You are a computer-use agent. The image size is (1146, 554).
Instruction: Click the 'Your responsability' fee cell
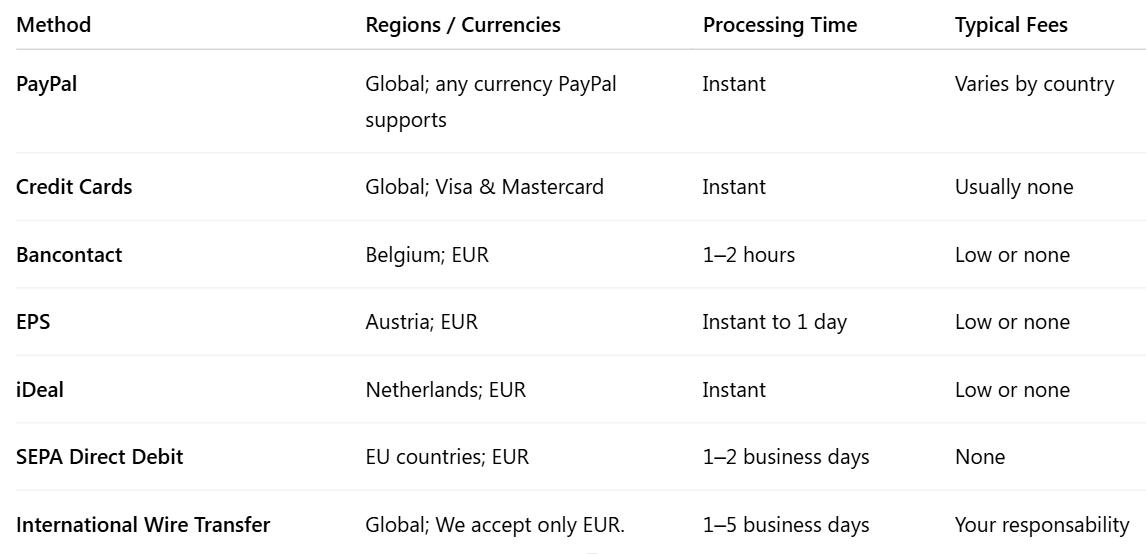1042,525
